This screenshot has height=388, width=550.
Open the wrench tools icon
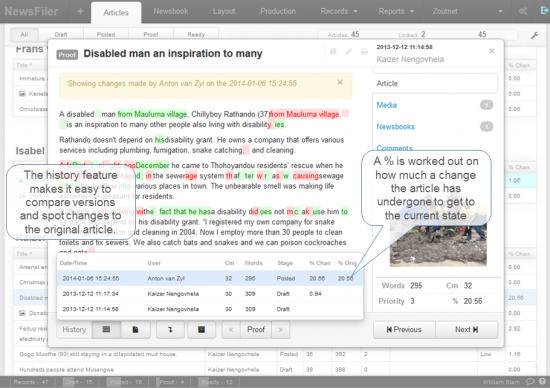click(x=534, y=35)
